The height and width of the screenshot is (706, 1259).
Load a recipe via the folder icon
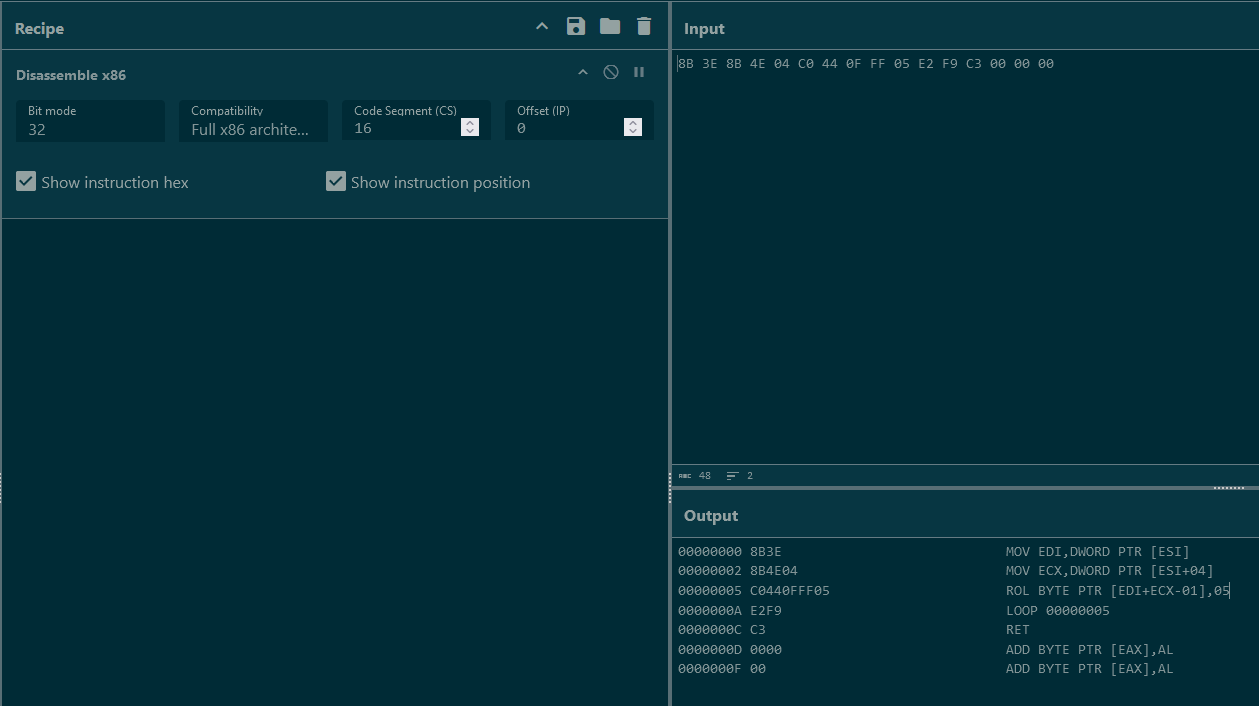coord(610,27)
